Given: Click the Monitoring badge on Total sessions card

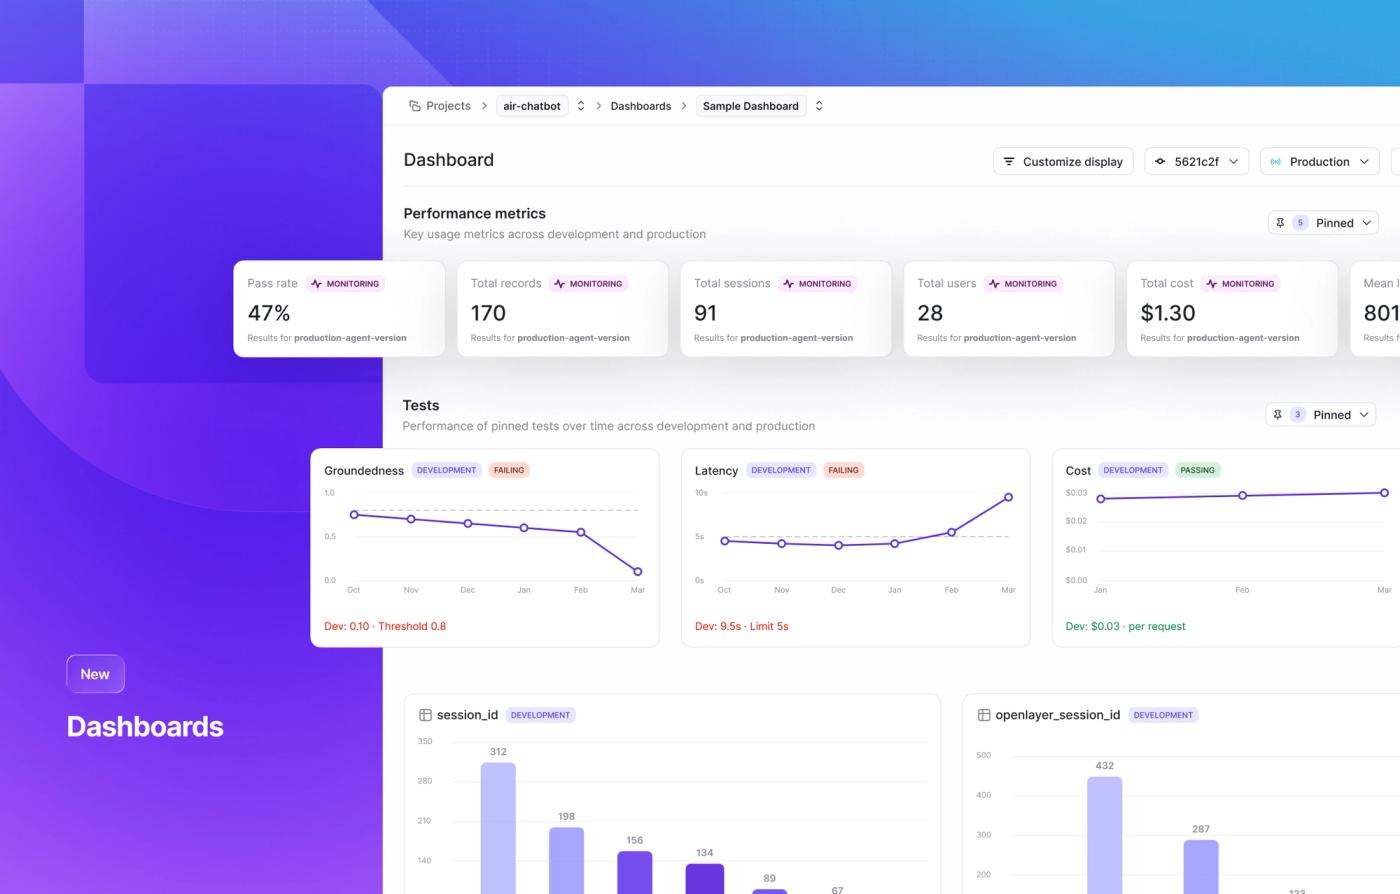Looking at the screenshot, I should pyautogui.click(x=817, y=284).
